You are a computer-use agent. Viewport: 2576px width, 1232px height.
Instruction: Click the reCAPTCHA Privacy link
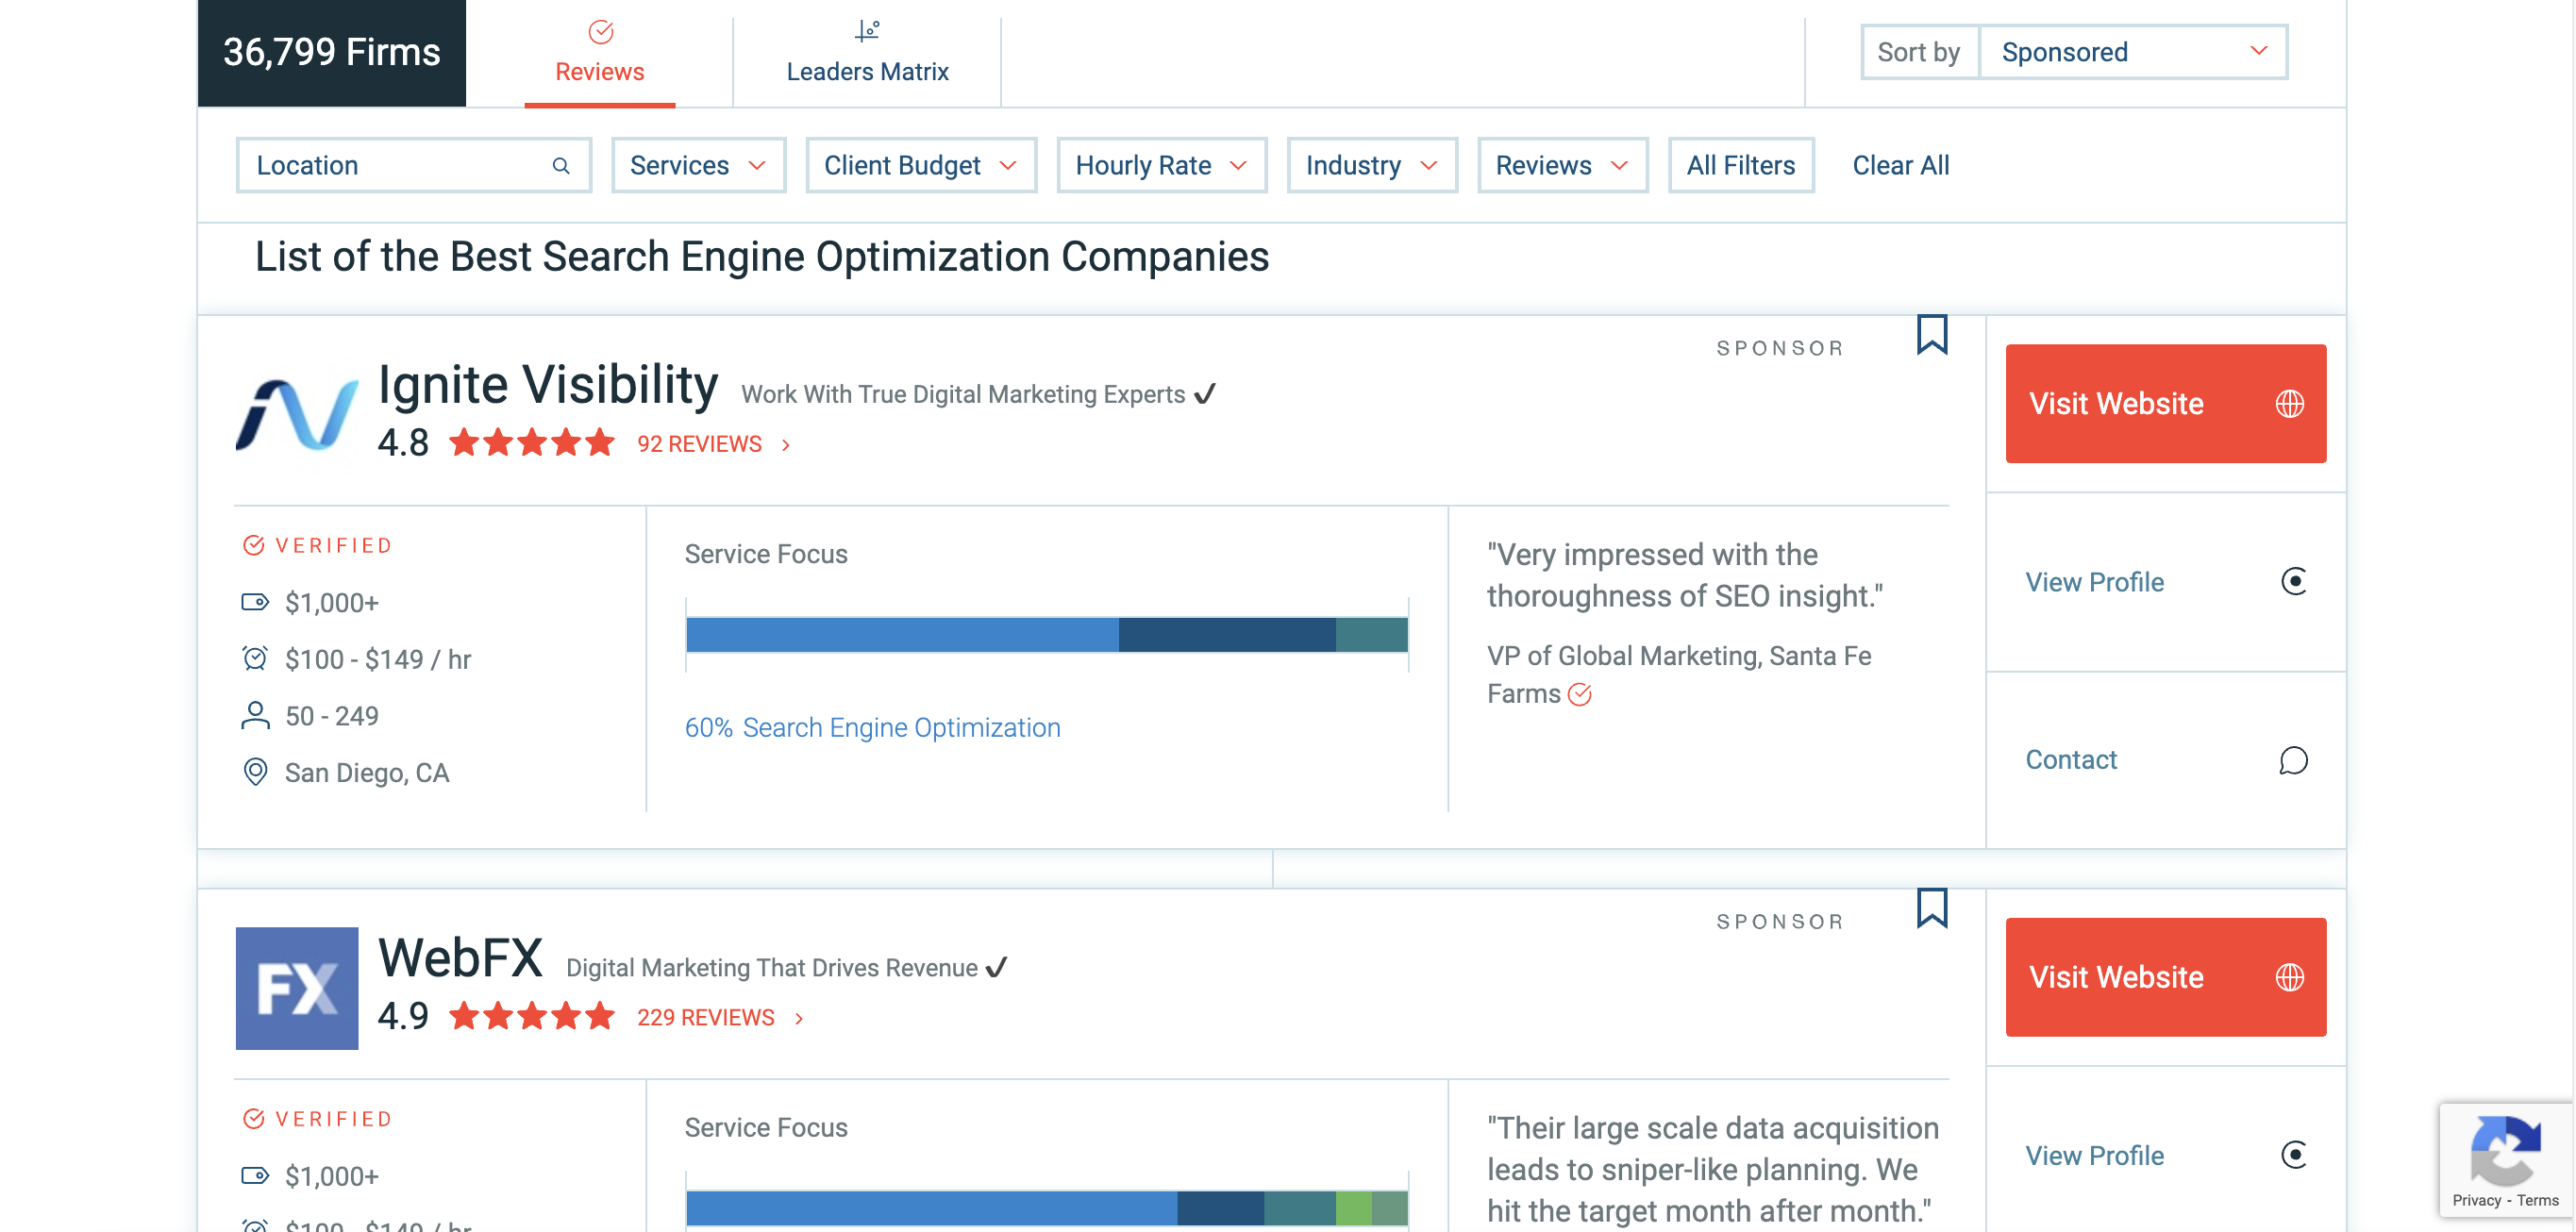click(x=2476, y=1200)
